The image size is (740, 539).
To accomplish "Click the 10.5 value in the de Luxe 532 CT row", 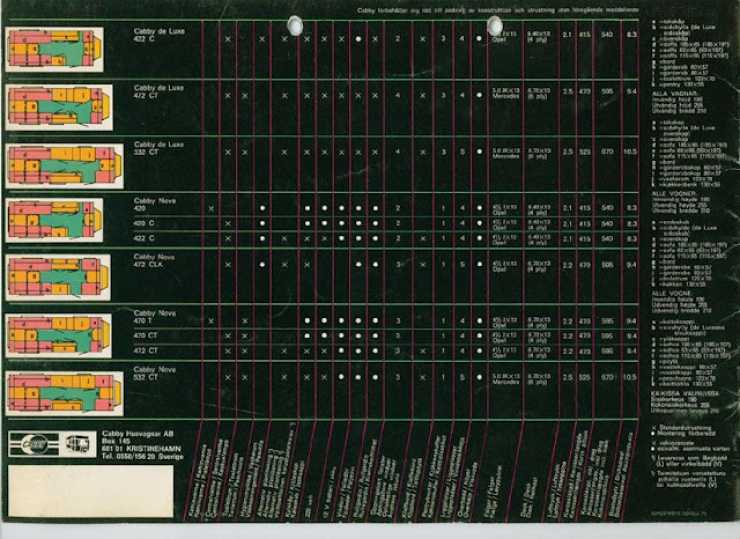I will pos(631,152).
